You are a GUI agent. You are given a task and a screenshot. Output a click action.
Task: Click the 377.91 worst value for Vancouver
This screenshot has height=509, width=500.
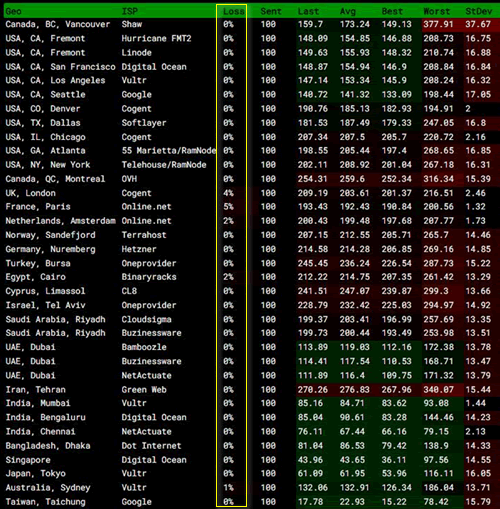tap(438, 24)
